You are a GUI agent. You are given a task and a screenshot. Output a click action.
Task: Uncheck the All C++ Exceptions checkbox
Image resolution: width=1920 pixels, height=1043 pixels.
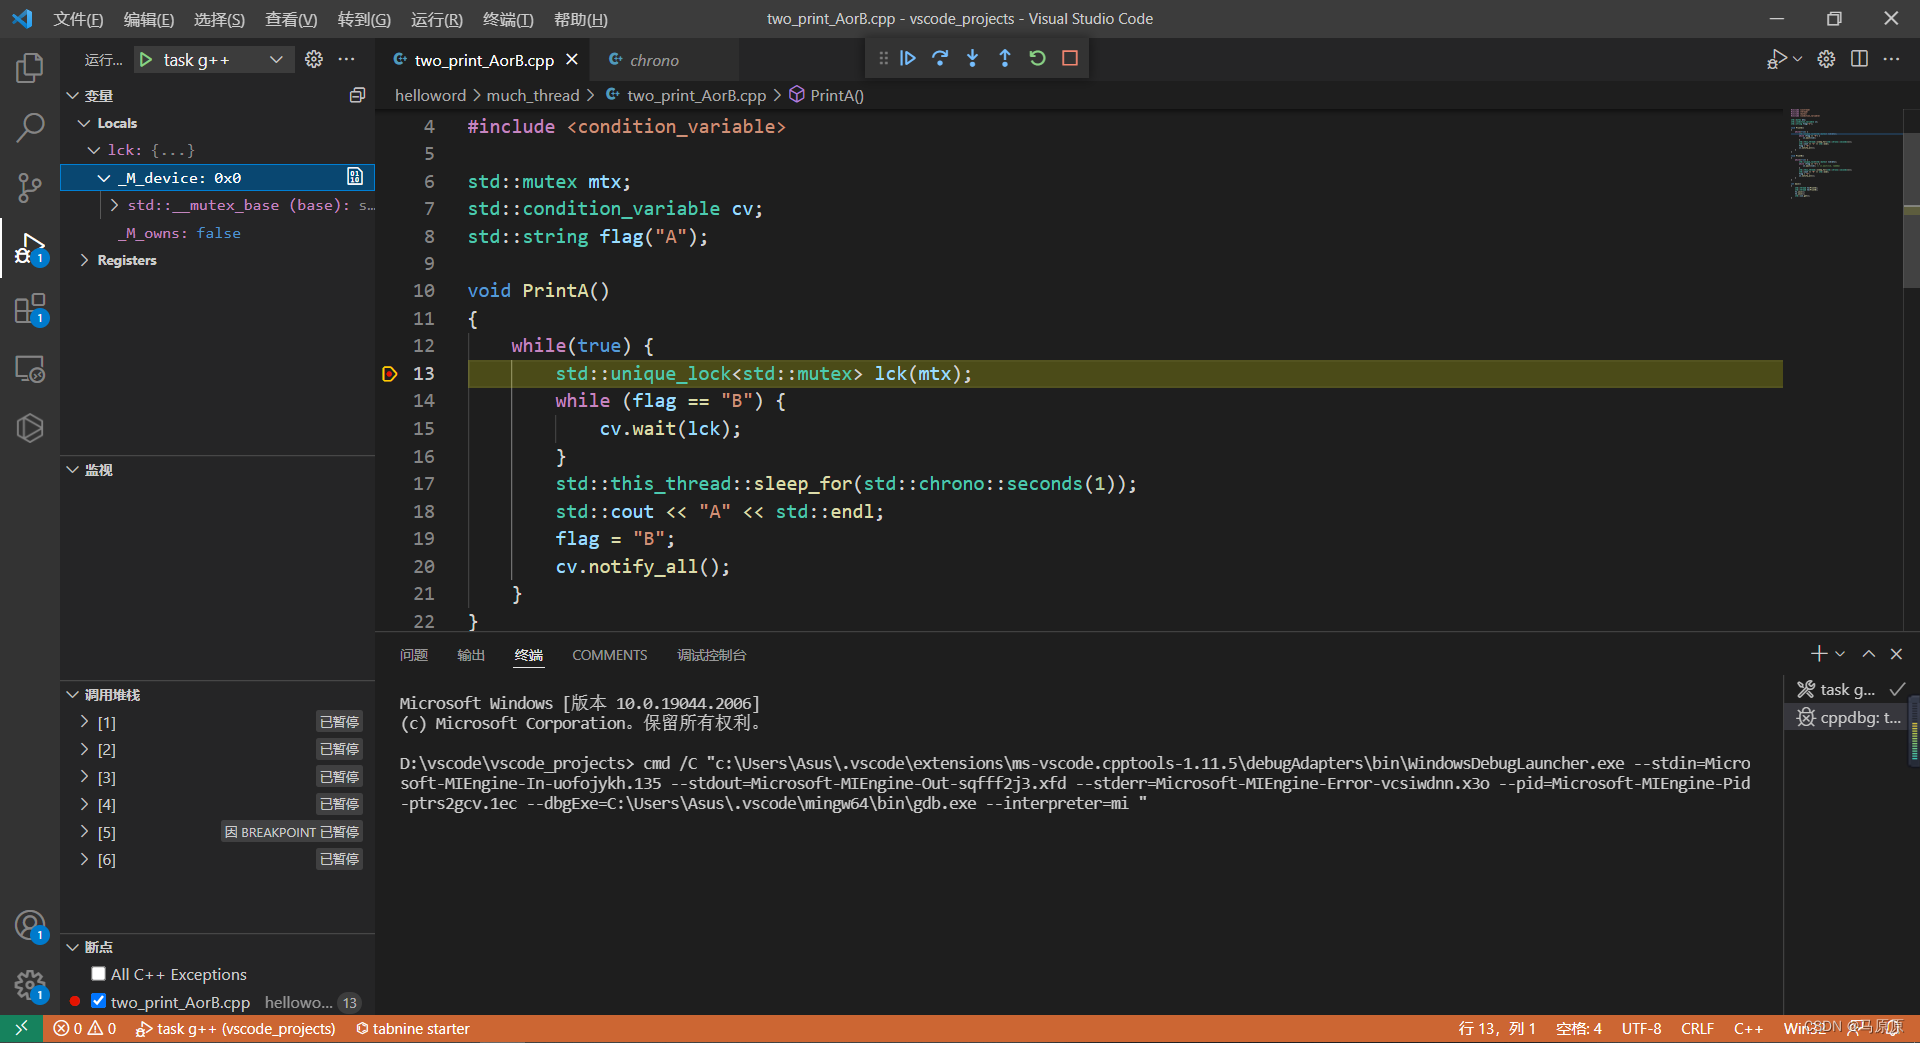(x=98, y=973)
